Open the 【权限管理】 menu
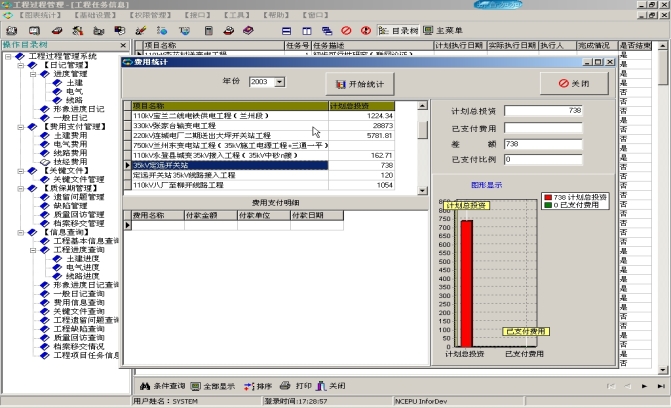This screenshot has height=408, width=671. coord(150,15)
